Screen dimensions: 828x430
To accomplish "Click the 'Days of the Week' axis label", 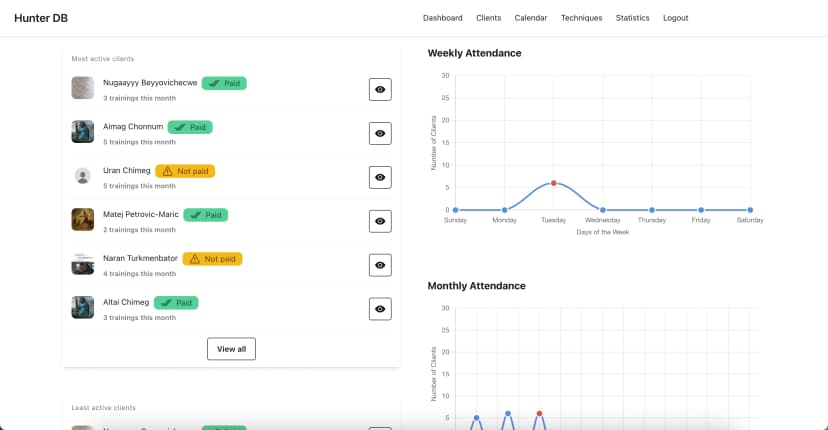I will tap(603, 232).
